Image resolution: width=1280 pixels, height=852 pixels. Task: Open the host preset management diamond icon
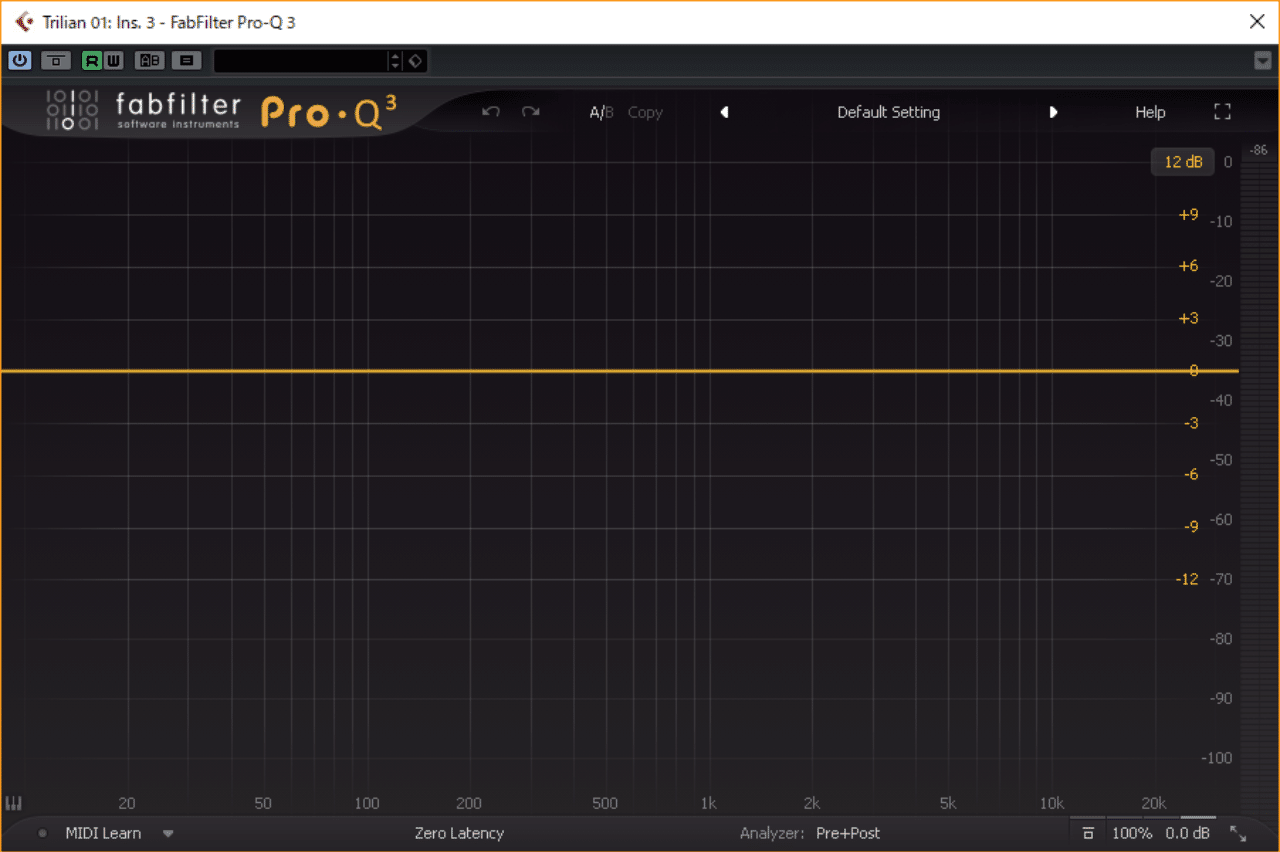tap(415, 61)
